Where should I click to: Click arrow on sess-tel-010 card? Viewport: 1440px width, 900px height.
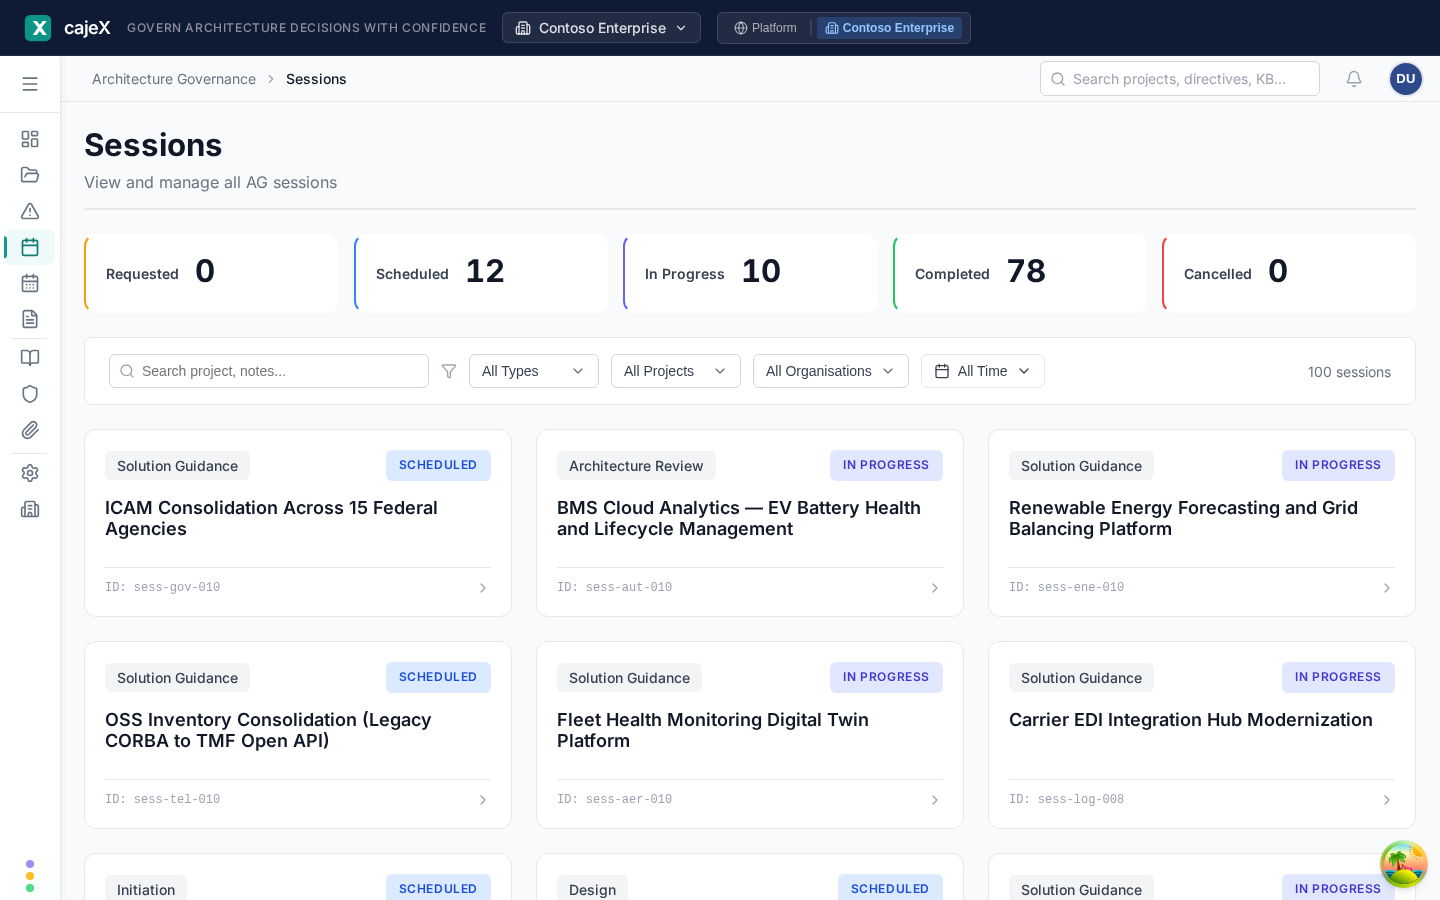click(483, 800)
